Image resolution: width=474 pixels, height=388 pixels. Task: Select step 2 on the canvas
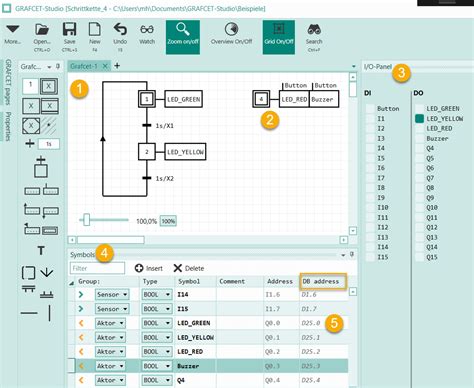147,152
